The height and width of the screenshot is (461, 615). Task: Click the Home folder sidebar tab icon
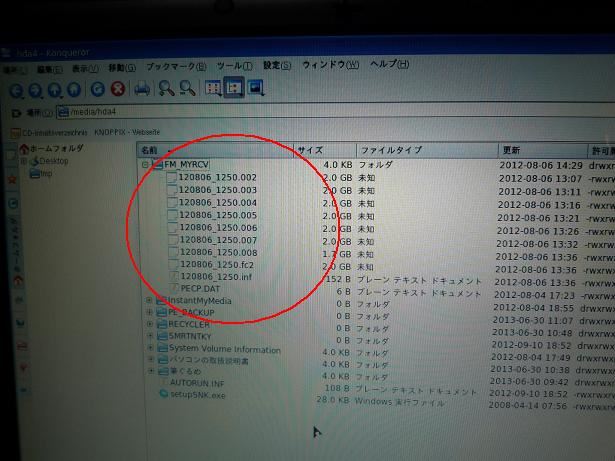click(x=18, y=280)
